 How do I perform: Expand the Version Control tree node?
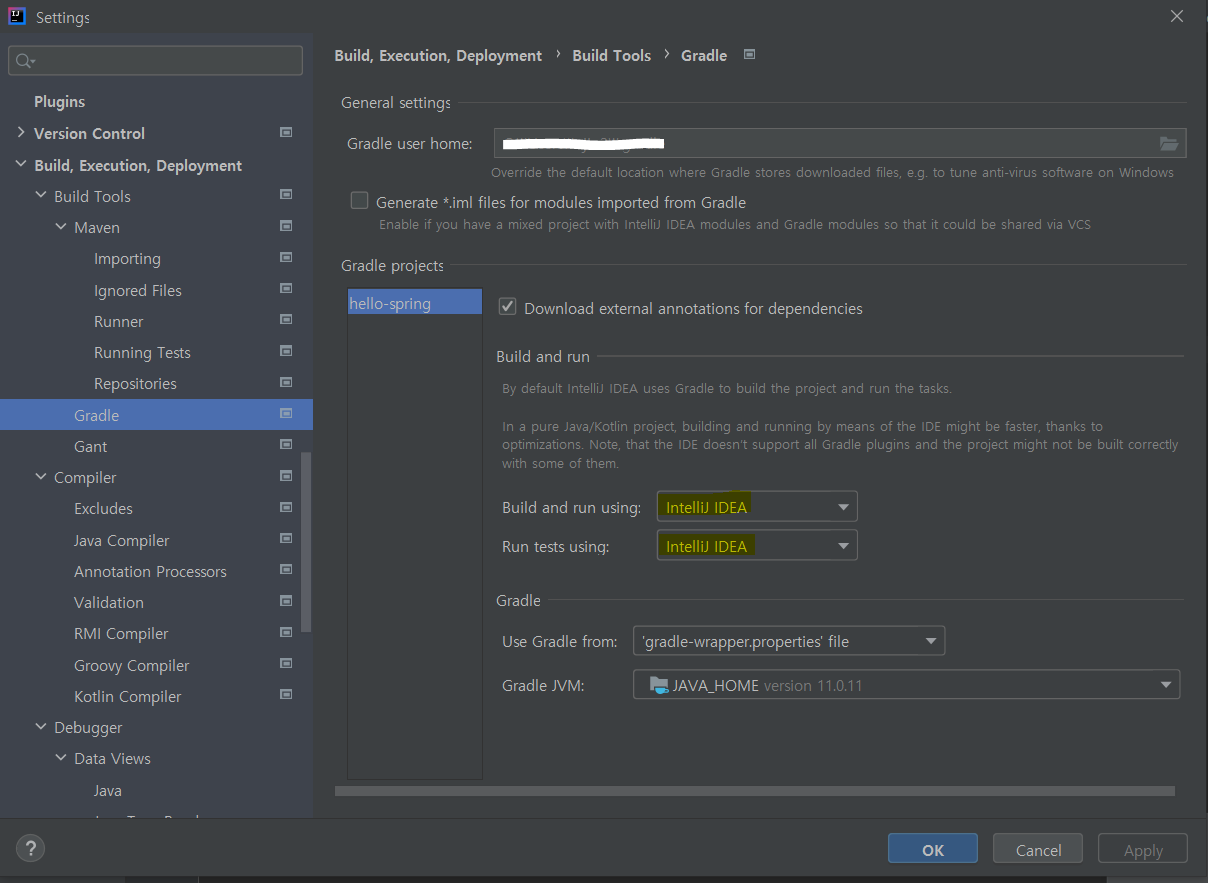[21, 133]
